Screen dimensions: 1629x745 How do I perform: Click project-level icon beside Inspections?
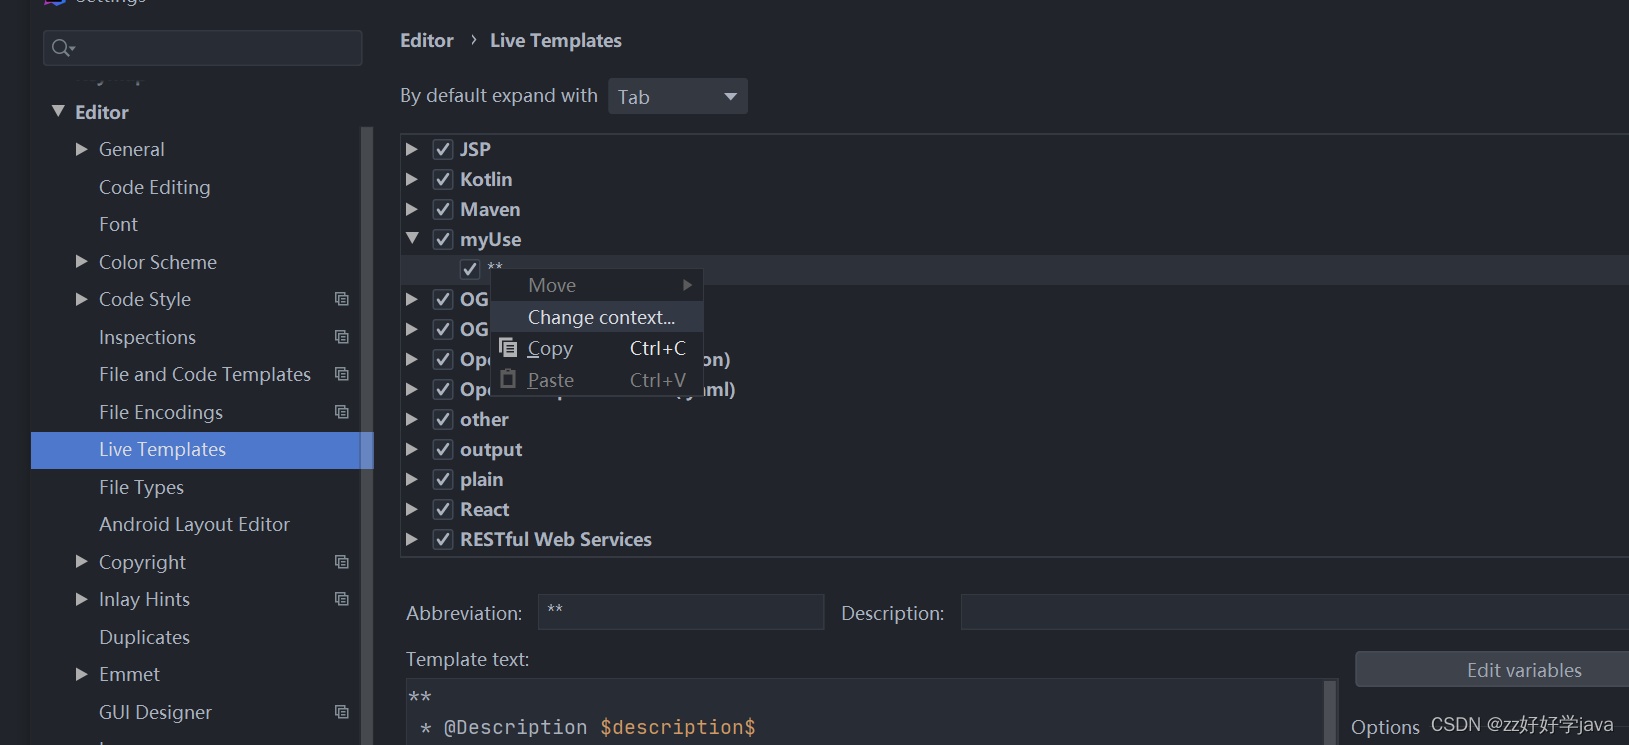[342, 337]
